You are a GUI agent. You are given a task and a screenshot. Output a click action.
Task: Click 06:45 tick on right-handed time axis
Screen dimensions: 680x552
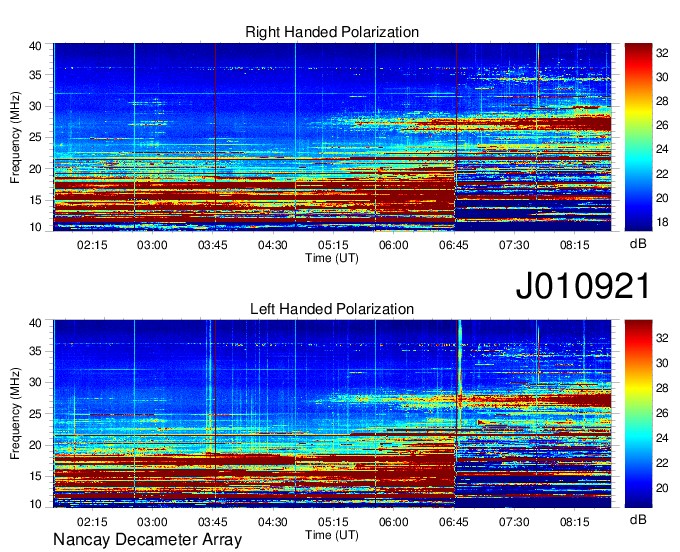pos(454,245)
